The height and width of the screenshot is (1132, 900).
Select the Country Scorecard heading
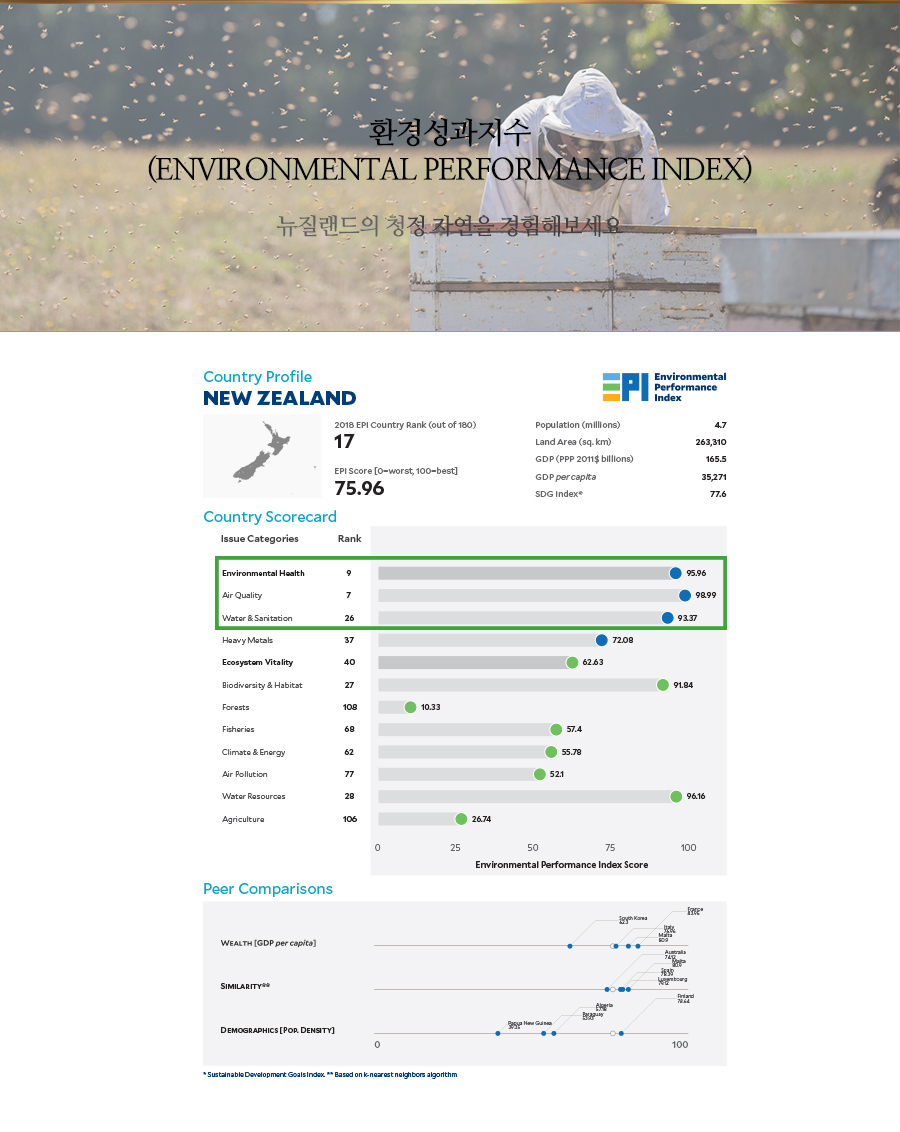(269, 517)
